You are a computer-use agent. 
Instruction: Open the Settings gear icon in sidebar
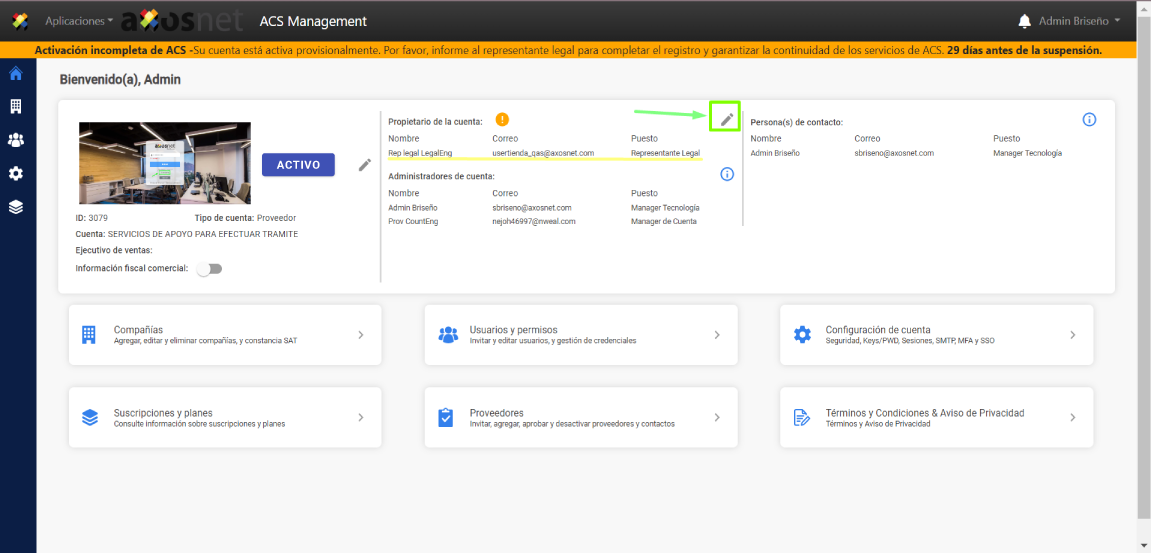click(15, 173)
